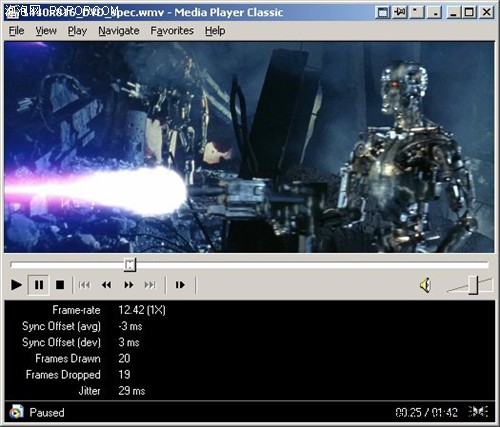Click the Play button
The image size is (500, 427).
coord(16,285)
